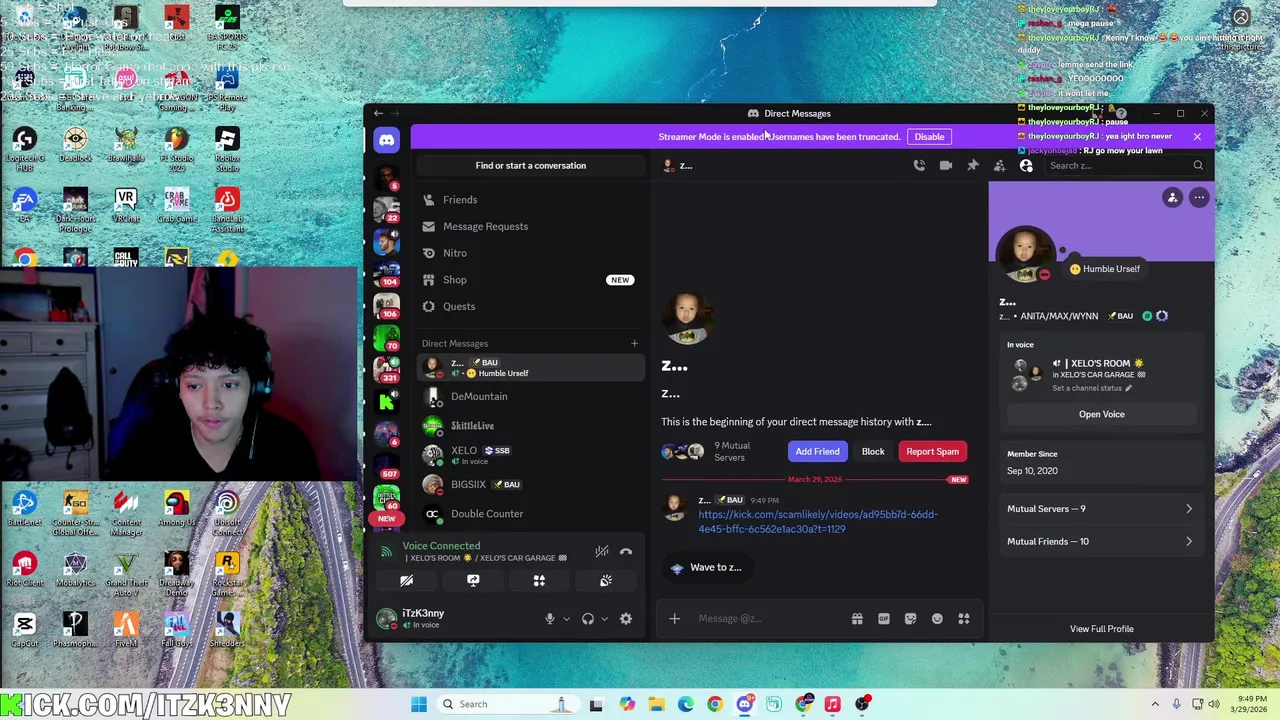Open the Quests page
This screenshot has width=1280, height=720.
(x=531, y=306)
